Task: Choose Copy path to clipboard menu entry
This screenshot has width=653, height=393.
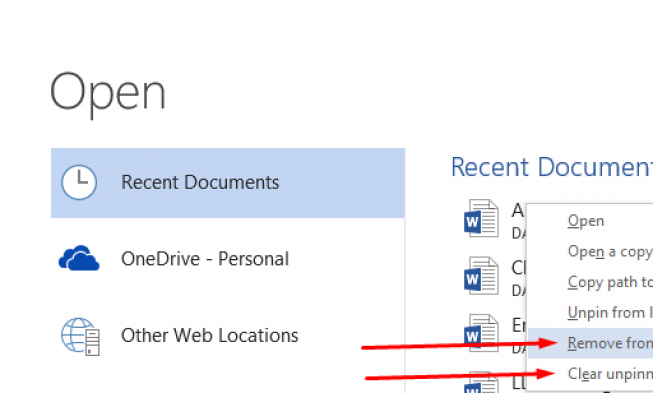Action: [610, 282]
